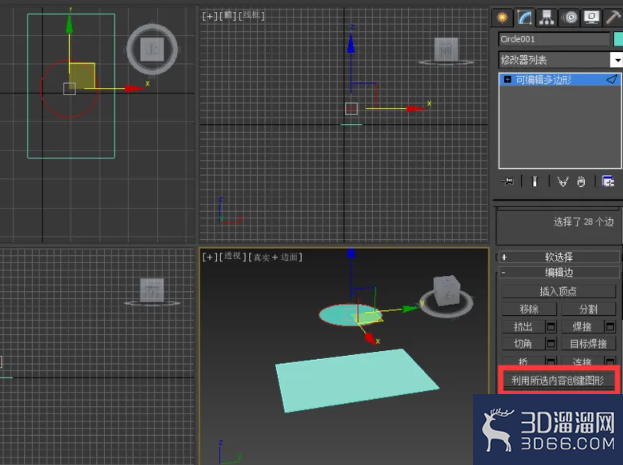The height and width of the screenshot is (465, 623).
Task: Click the perspective viewport ViewCube
Action: [x=447, y=291]
